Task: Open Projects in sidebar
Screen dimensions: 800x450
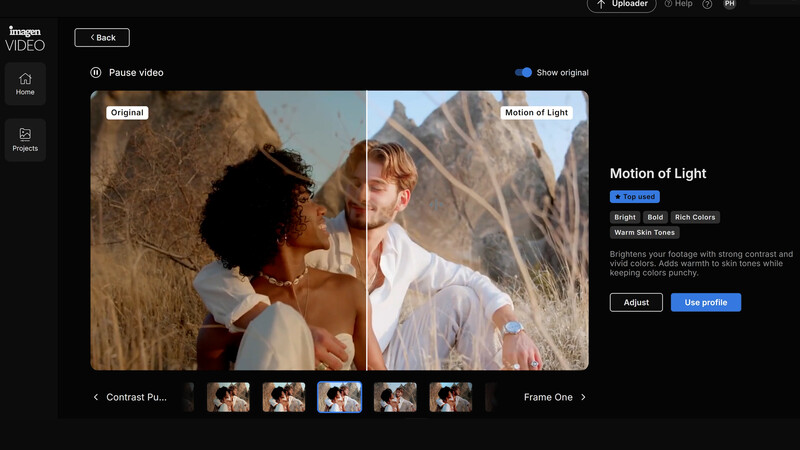Action: (25, 140)
